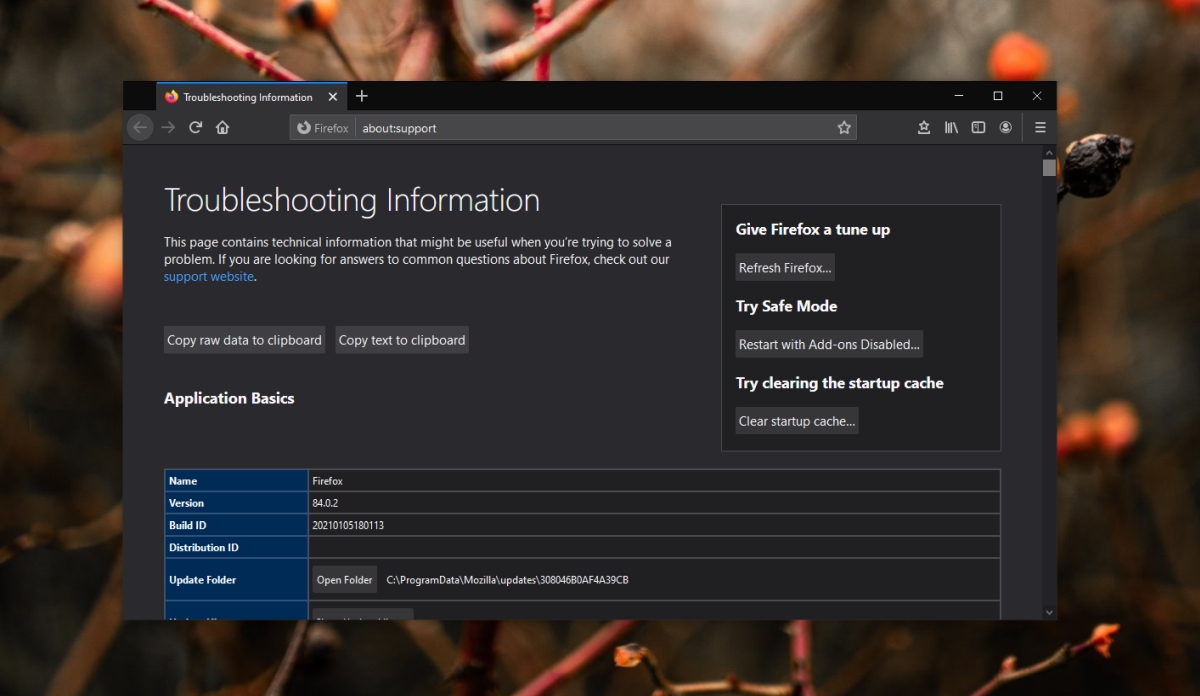1200x696 pixels.
Task: Minimize the Firefox window
Action: (x=960, y=96)
